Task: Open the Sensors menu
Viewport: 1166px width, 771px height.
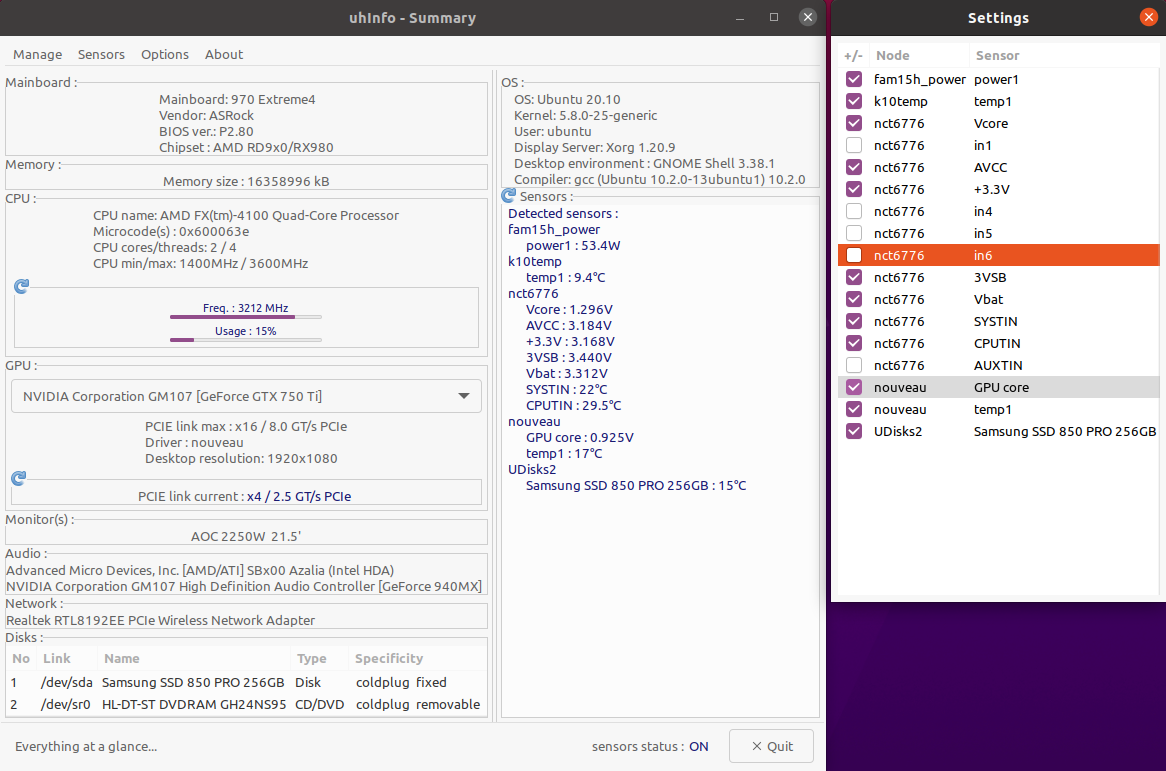Action: tap(101, 54)
